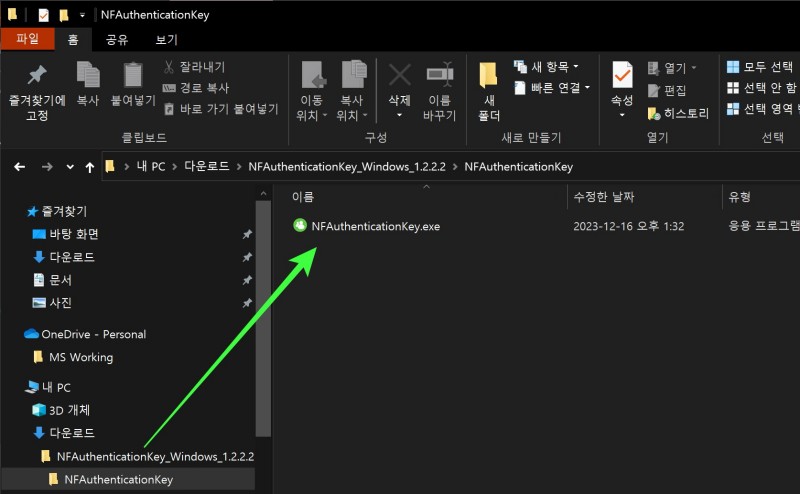Click 선택 영역 (Invert selection) option
This screenshot has width=800, height=494.
[763, 109]
